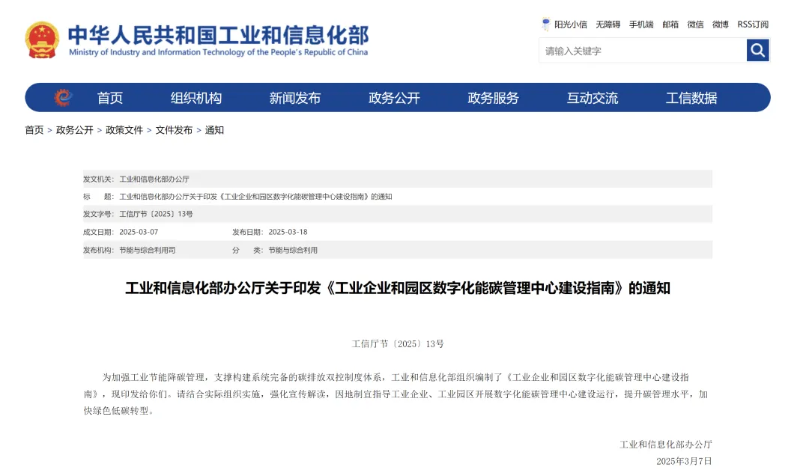Click 发布机构 value 节能与综合利用司

pos(147,250)
